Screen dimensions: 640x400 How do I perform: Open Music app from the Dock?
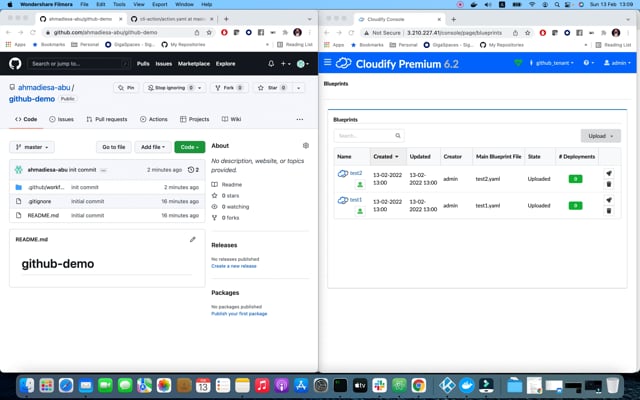(x=262, y=385)
